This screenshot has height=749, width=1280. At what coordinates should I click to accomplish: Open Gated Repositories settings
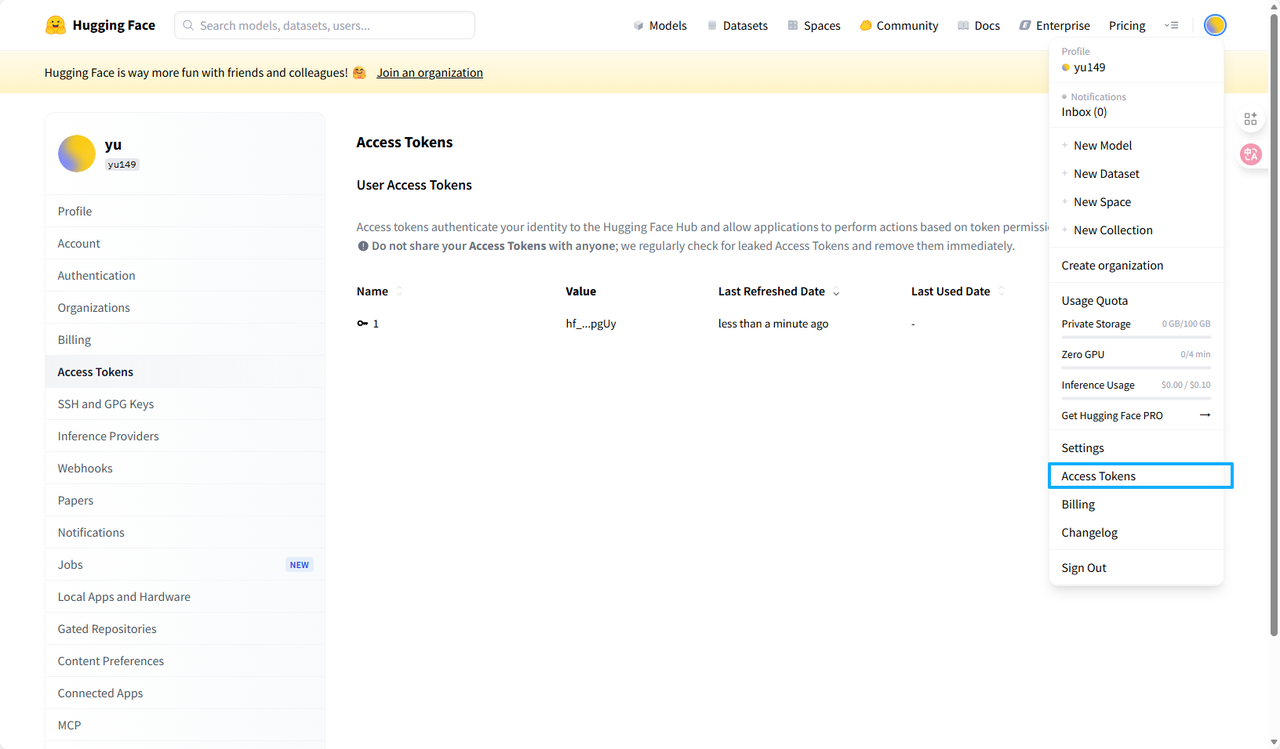click(185, 628)
